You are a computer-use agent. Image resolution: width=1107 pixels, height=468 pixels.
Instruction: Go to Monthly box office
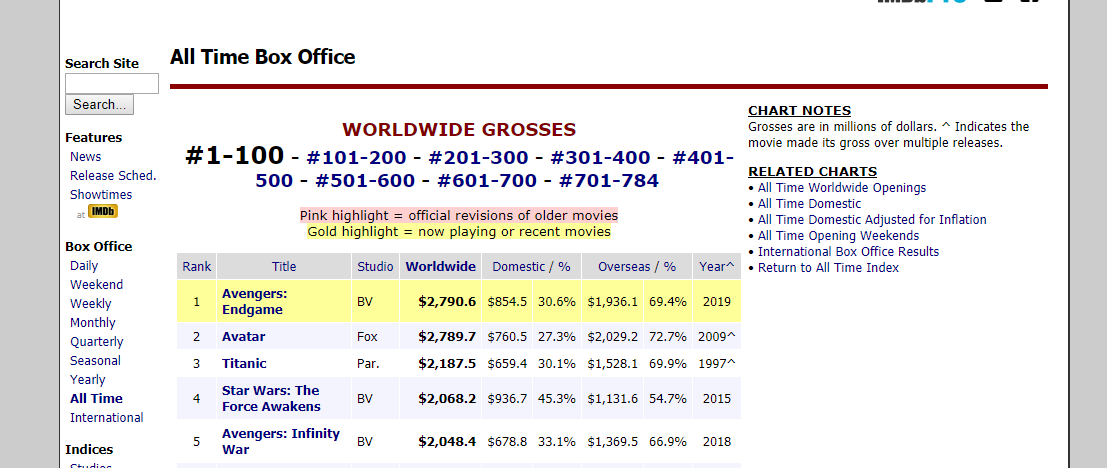92,323
